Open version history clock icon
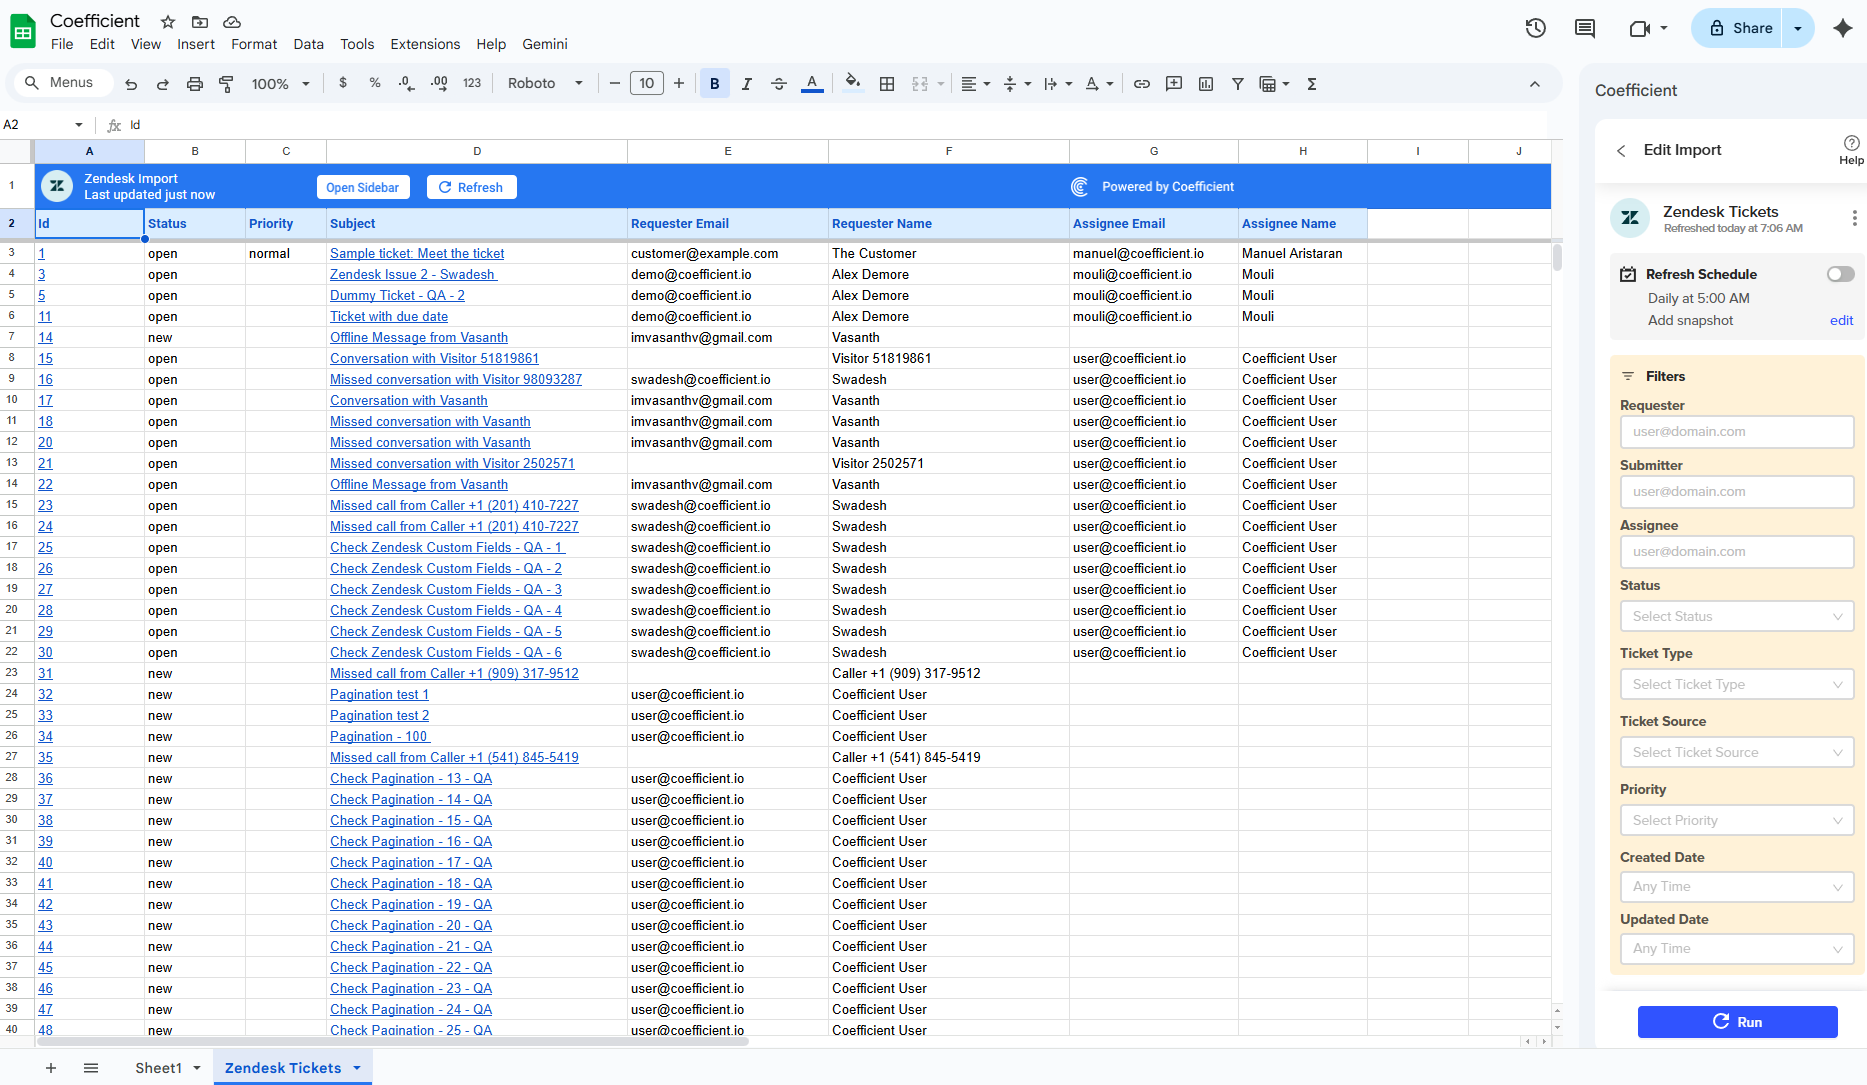This screenshot has width=1867, height=1085. pos(1536,28)
